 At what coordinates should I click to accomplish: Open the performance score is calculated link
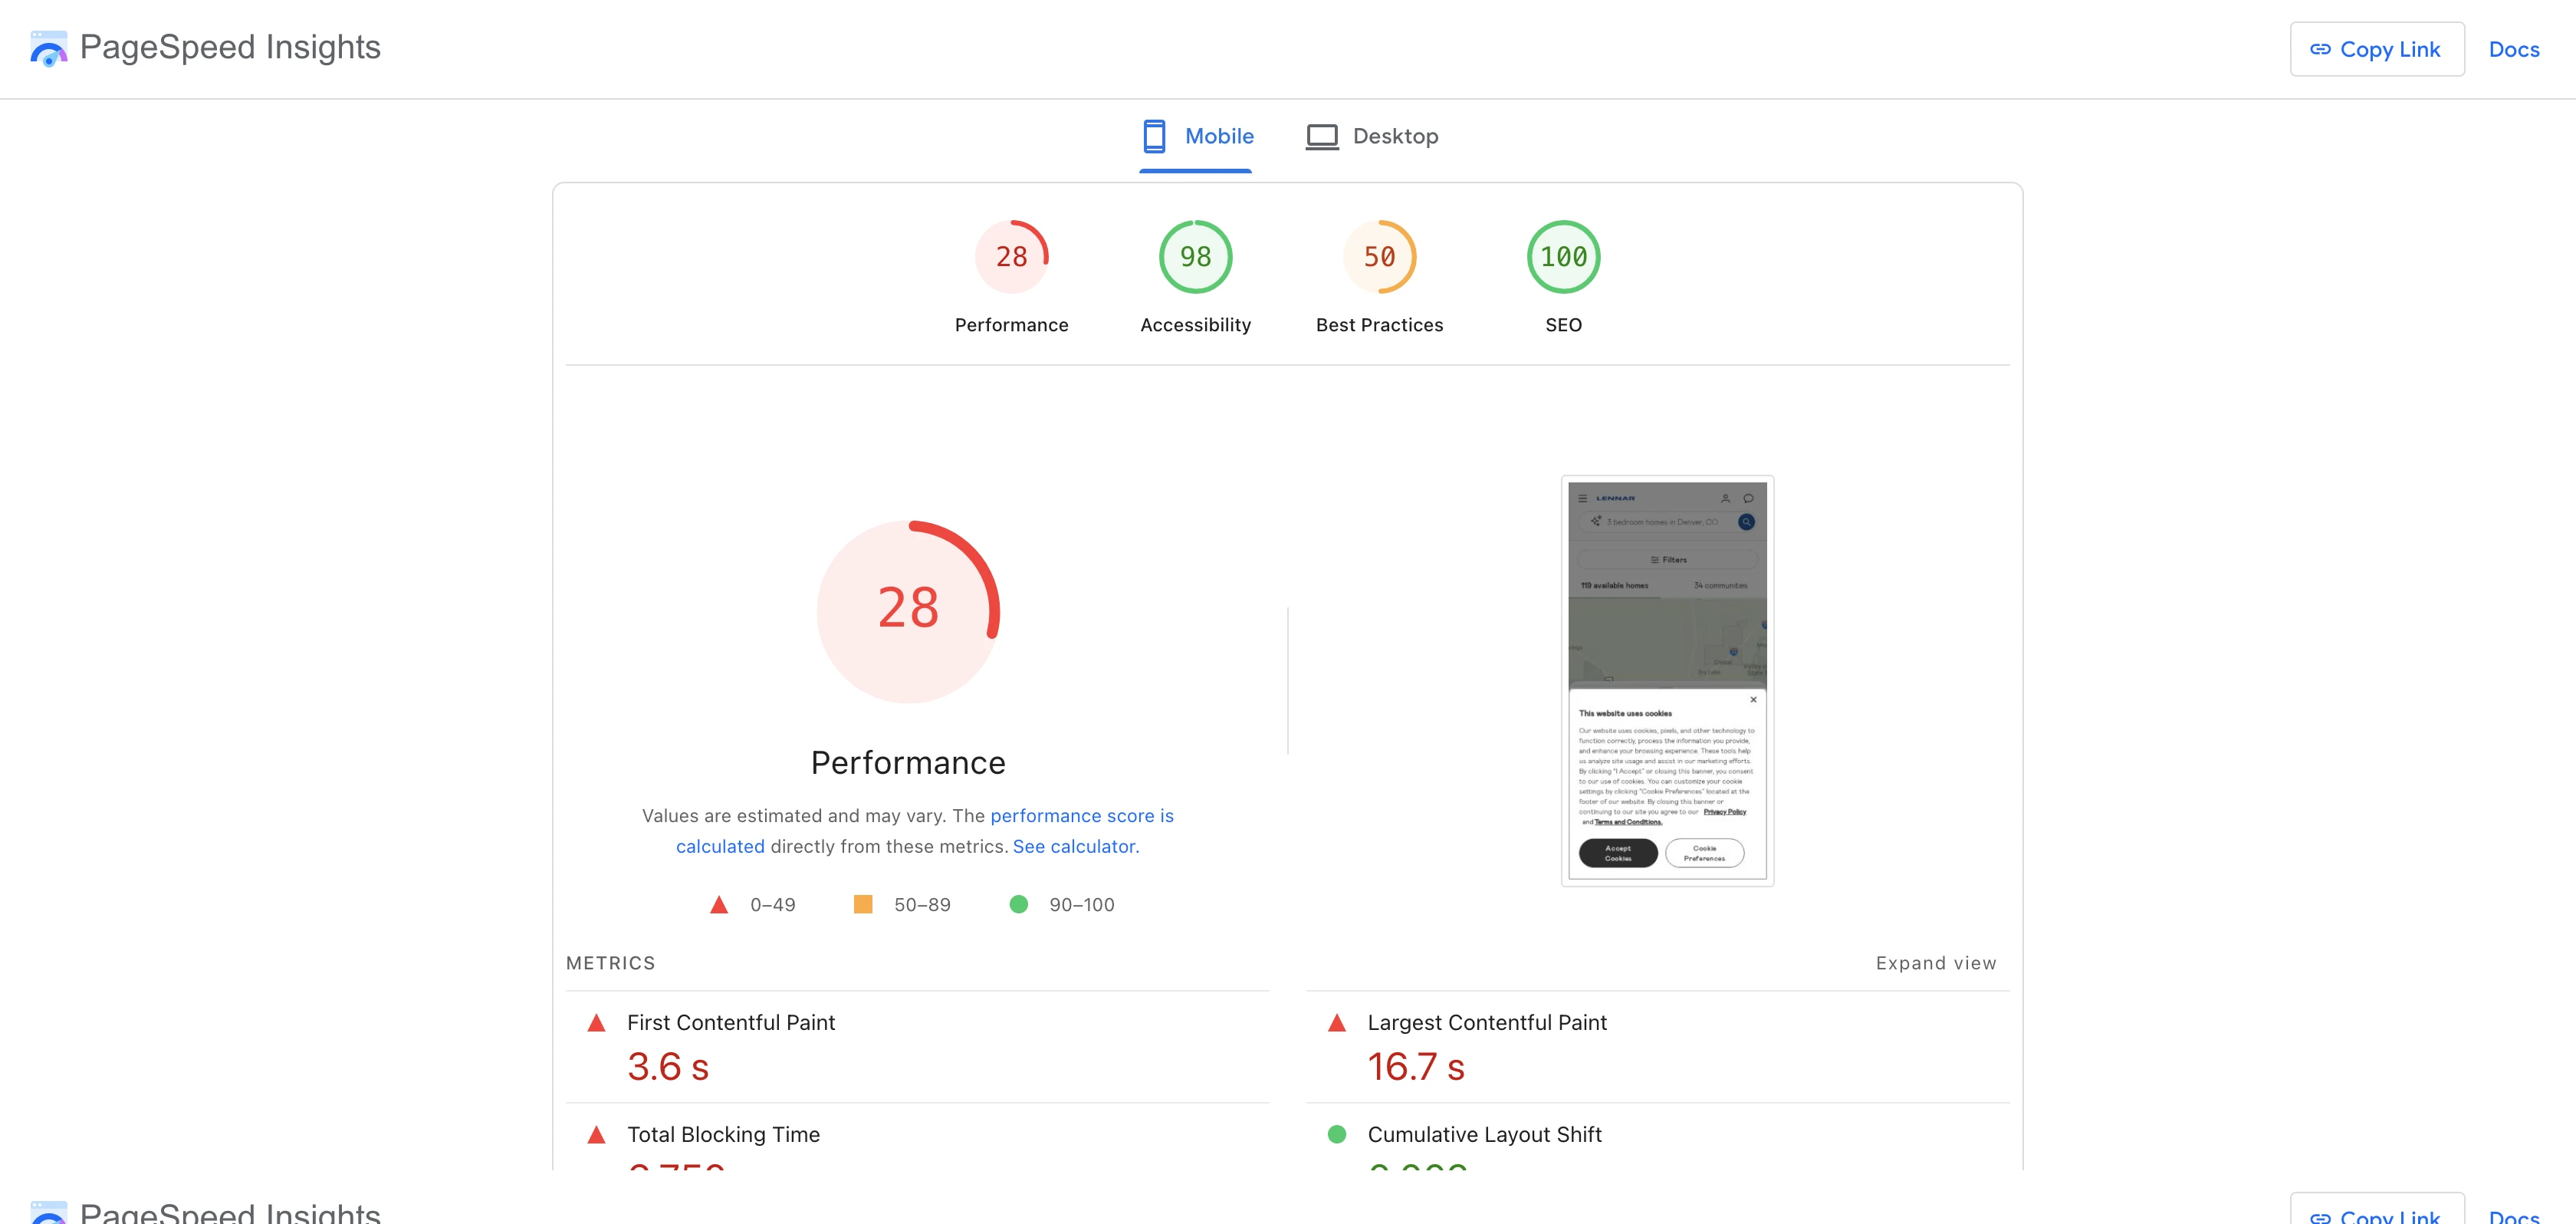1081,815
